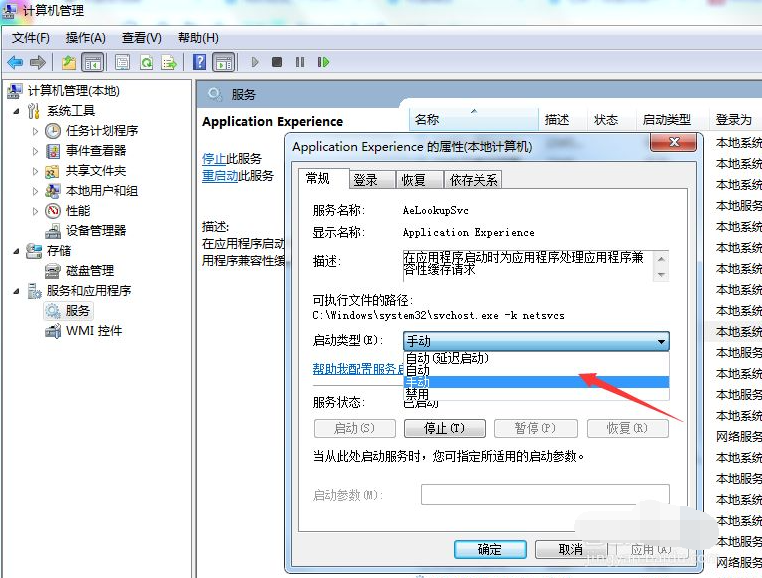Choose 禁用 from startup type list
The width and height of the screenshot is (762, 578).
point(417,394)
